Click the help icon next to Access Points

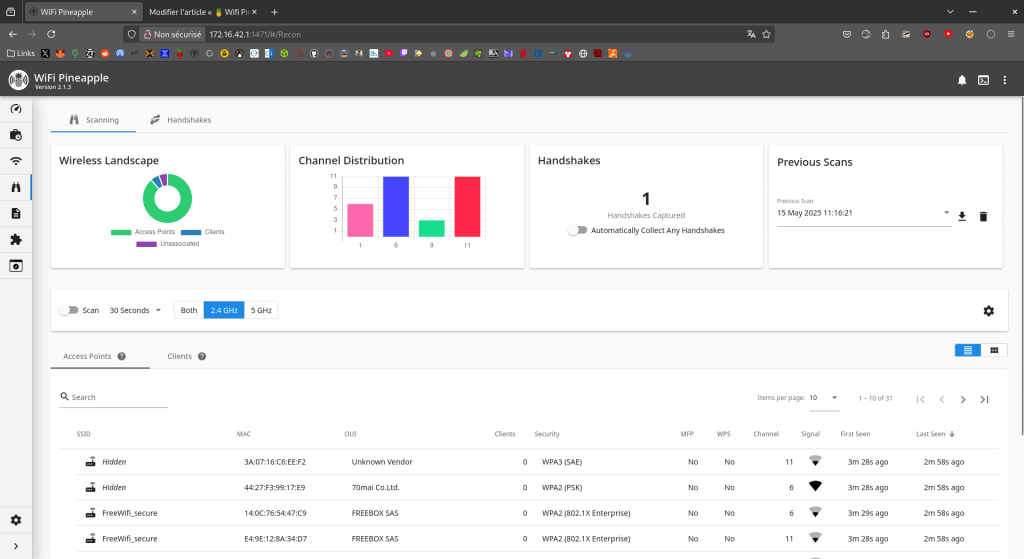click(x=121, y=357)
